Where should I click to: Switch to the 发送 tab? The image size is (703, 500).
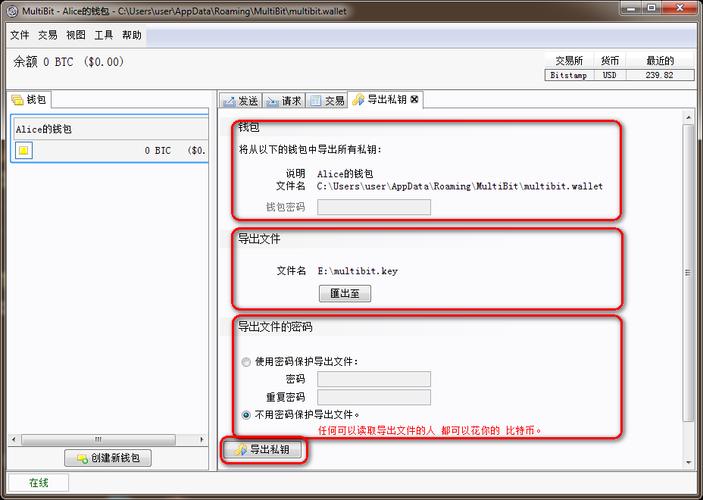pos(241,101)
